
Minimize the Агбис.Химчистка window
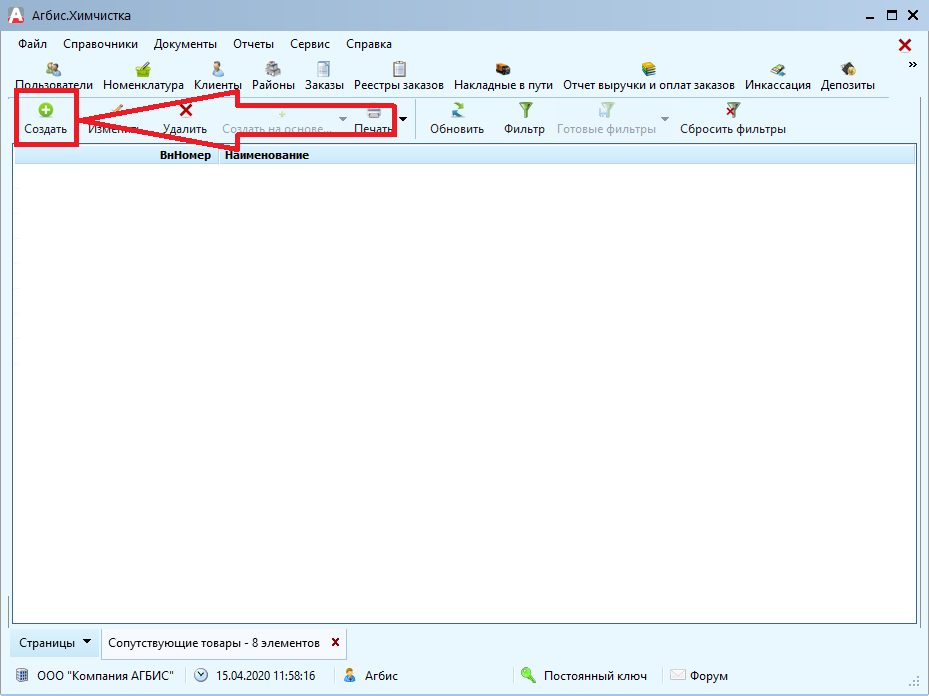[x=870, y=16]
